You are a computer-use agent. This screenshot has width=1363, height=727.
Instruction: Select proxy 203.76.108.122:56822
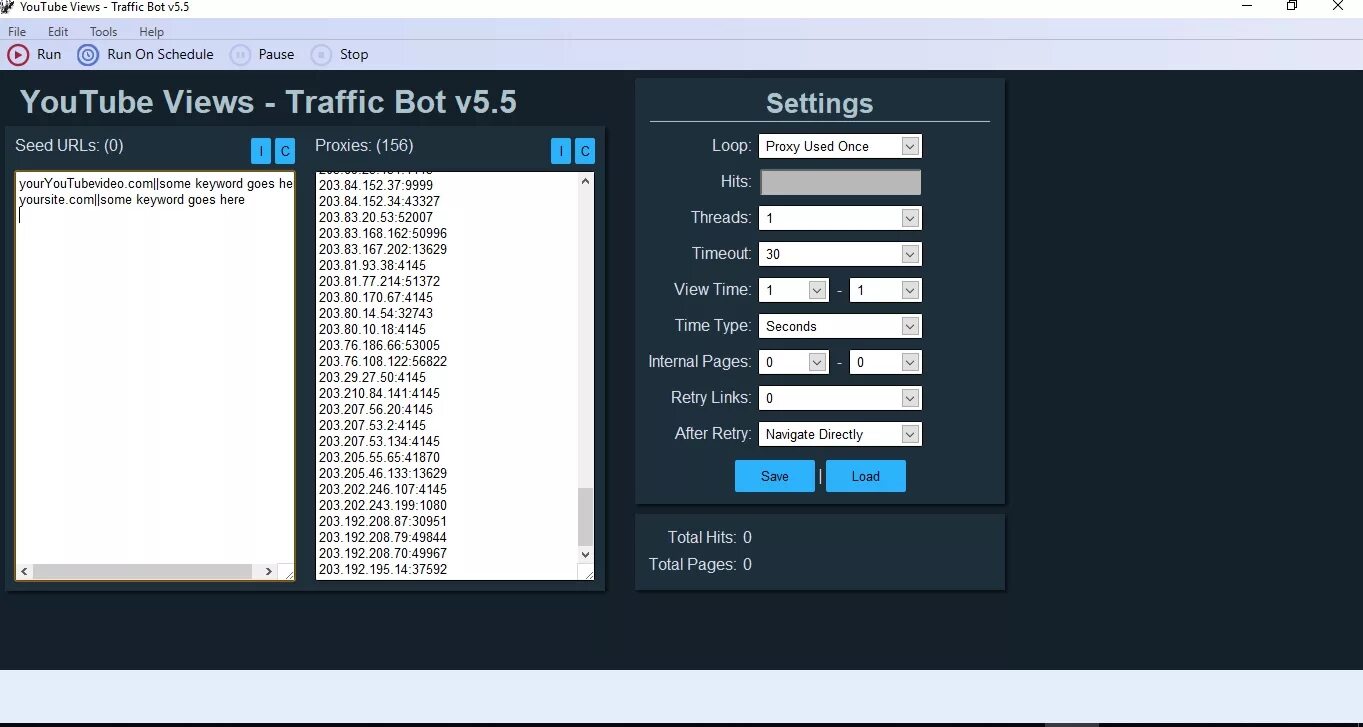[x=383, y=361]
